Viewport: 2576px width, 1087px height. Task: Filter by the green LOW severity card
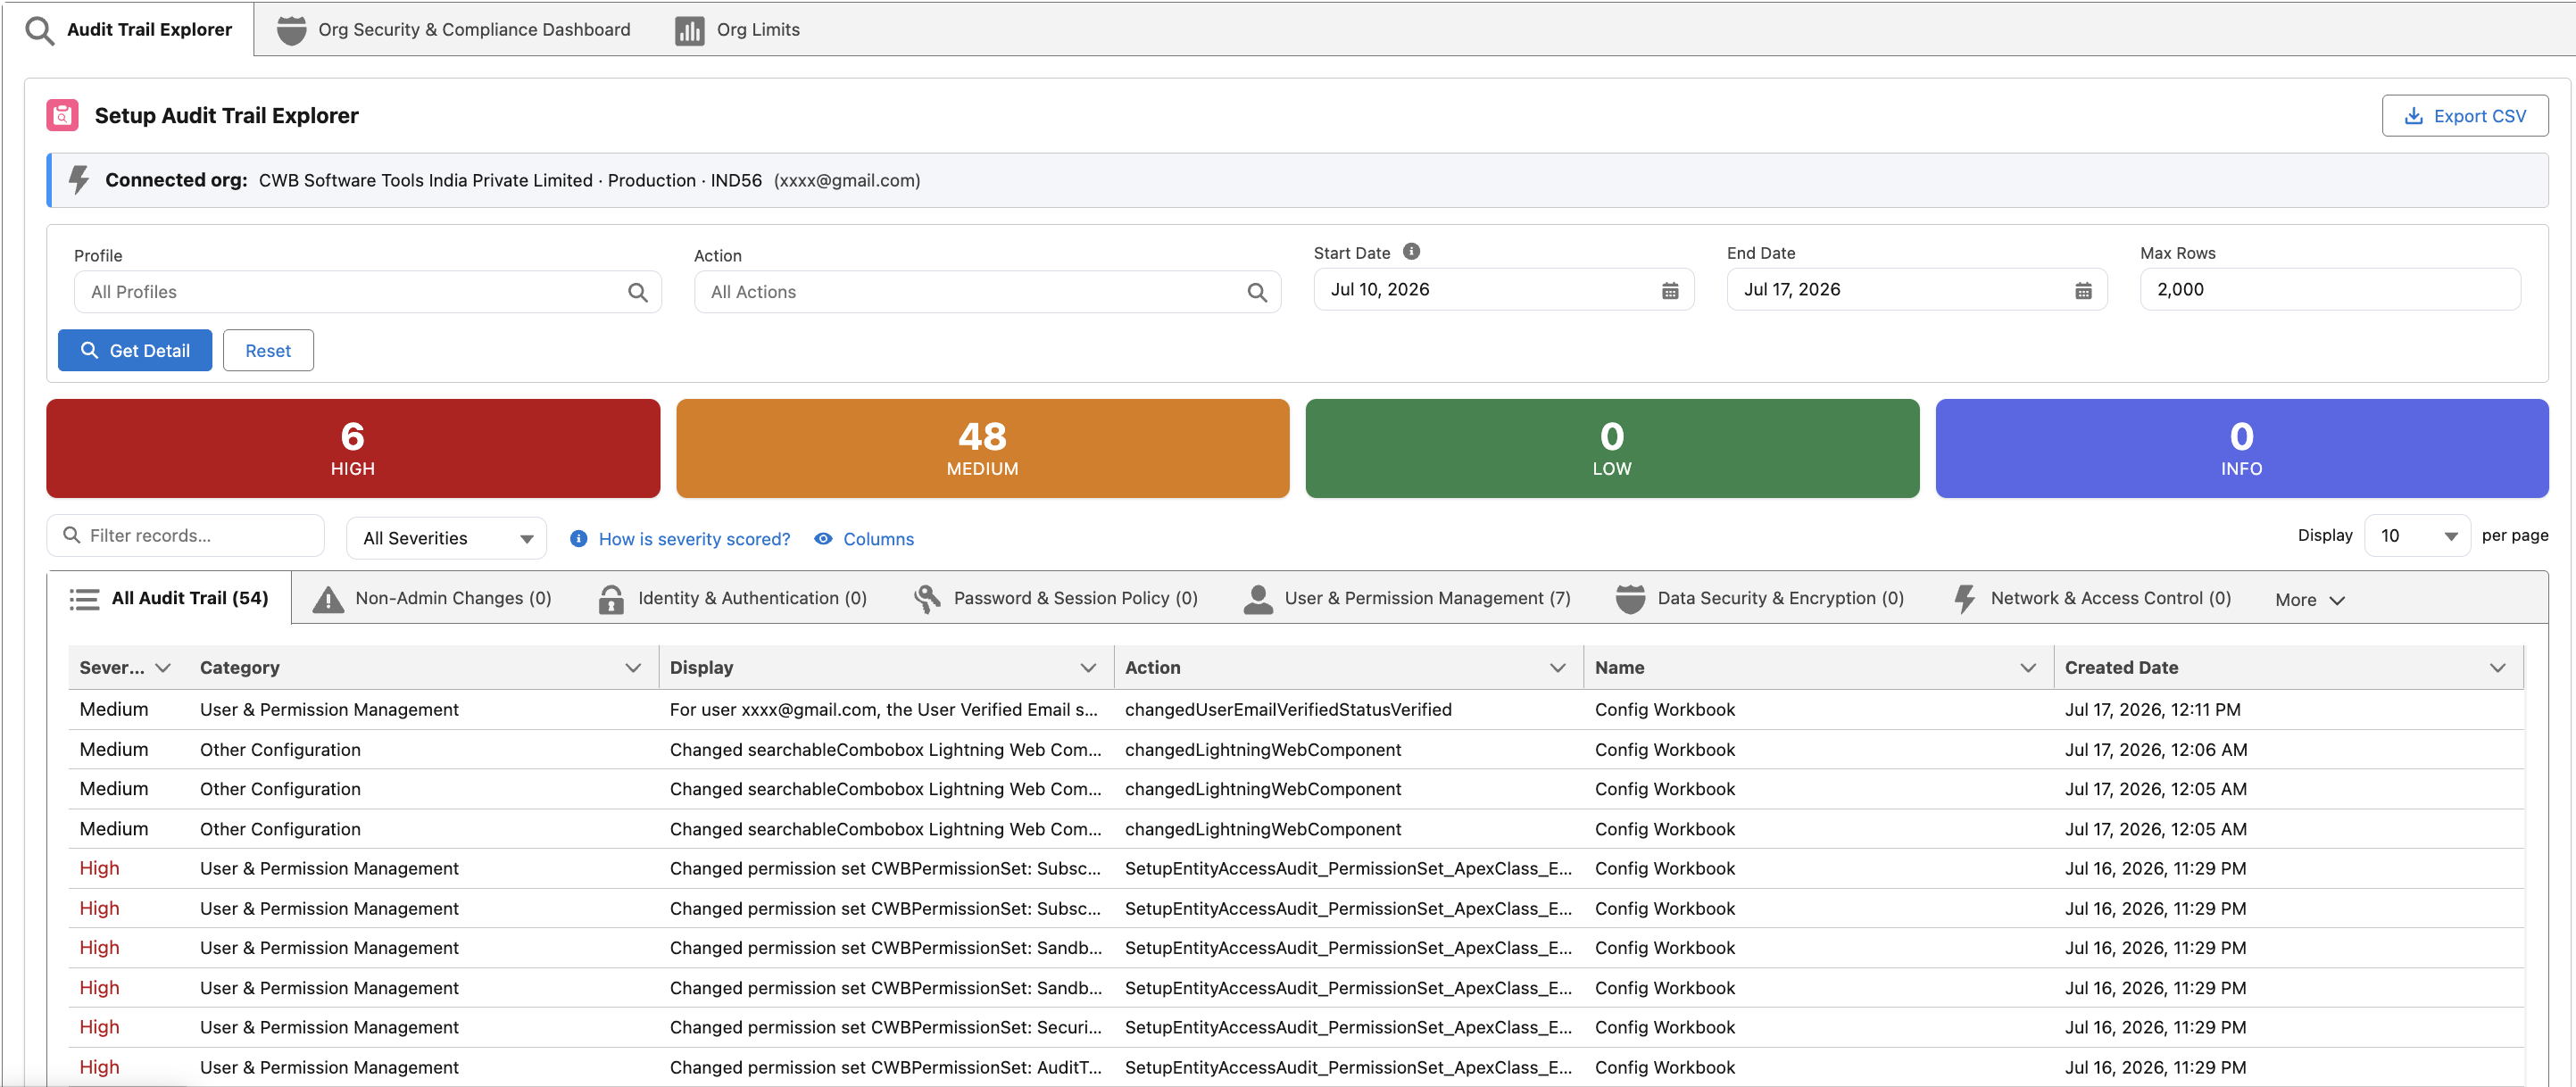click(x=1612, y=448)
